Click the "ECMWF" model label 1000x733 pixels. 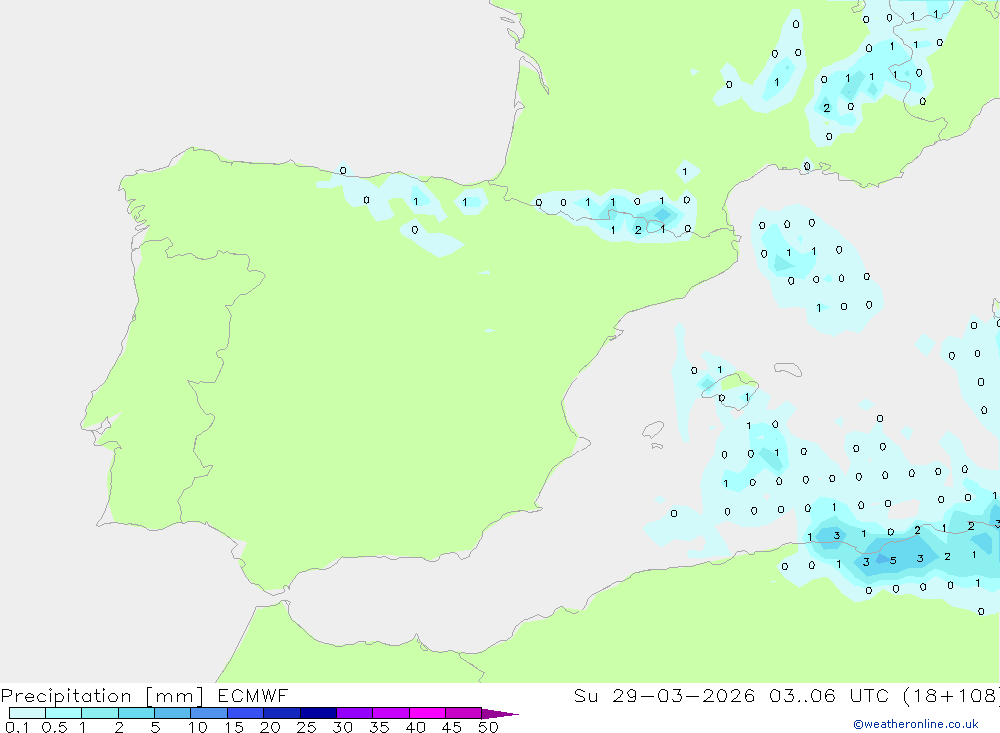(x=253, y=695)
